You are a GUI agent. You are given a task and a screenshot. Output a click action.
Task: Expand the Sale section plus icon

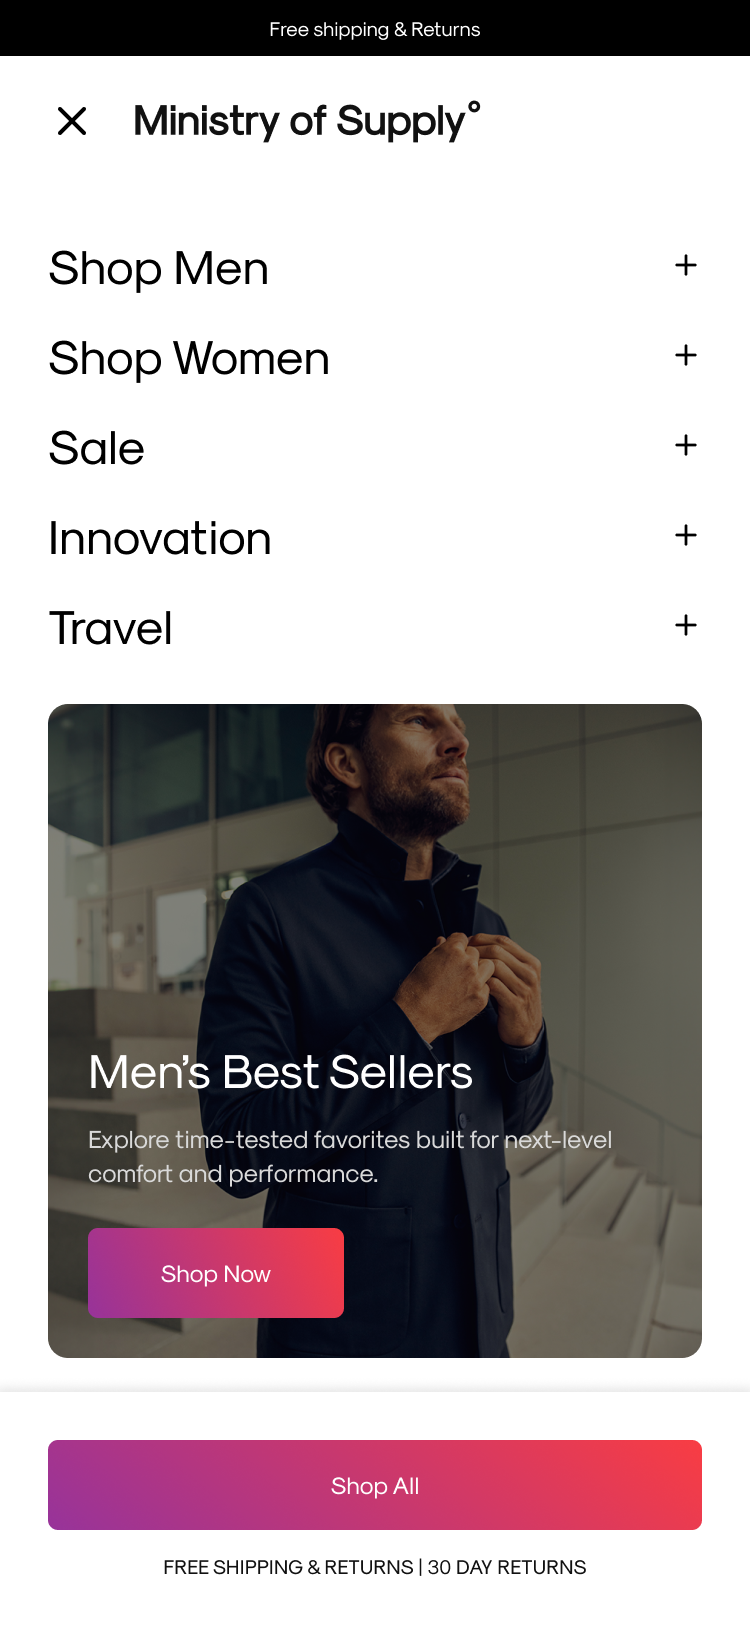pyautogui.click(x=686, y=445)
